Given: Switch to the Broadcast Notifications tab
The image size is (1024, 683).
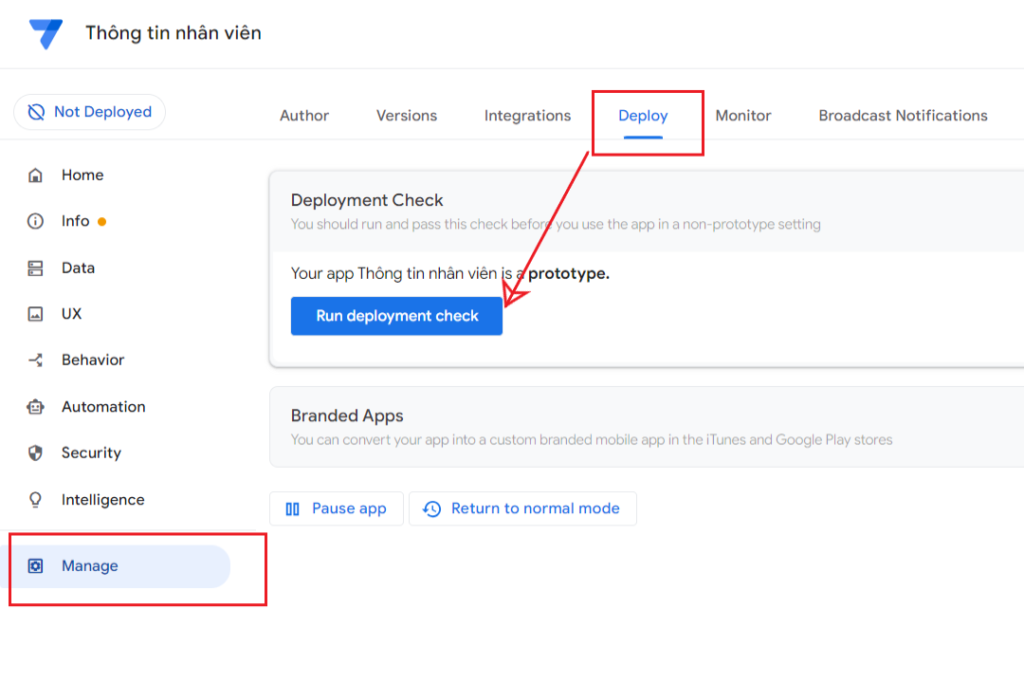Looking at the screenshot, I should (x=902, y=115).
